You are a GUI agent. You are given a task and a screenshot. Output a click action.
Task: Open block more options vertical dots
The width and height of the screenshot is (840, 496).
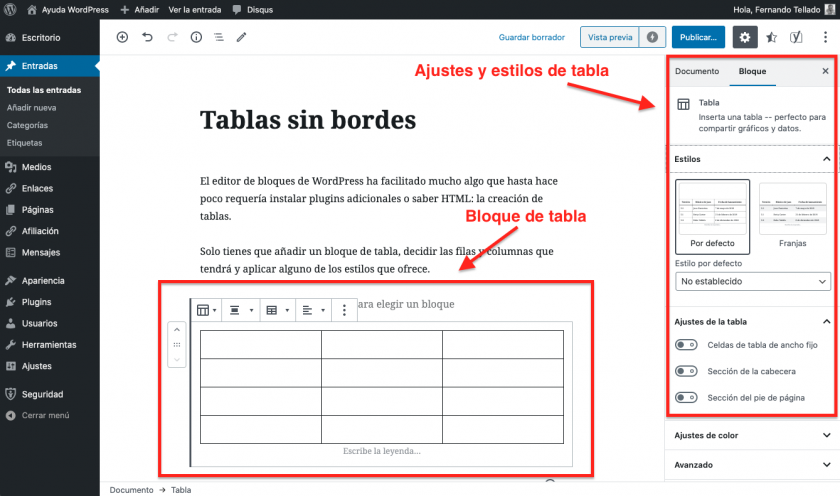[344, 310]
